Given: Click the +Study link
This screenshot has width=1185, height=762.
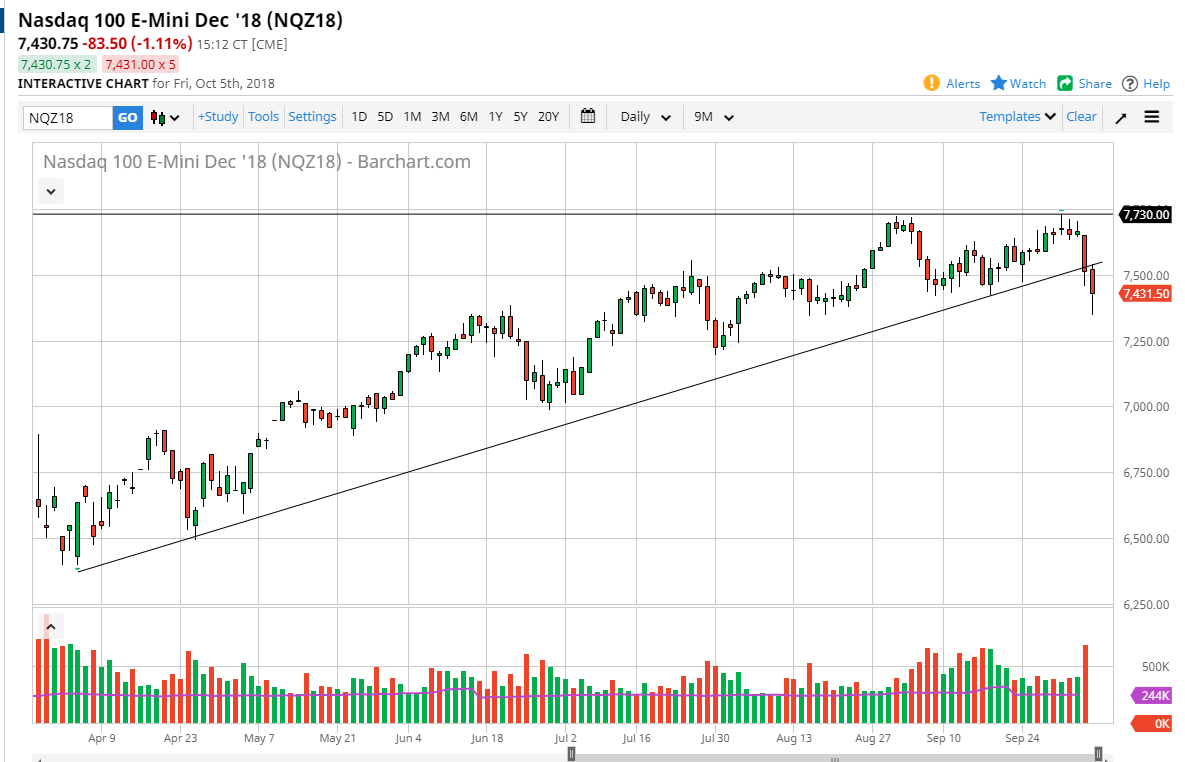Looking at the screenshot, I should click(x=217, y=117).
